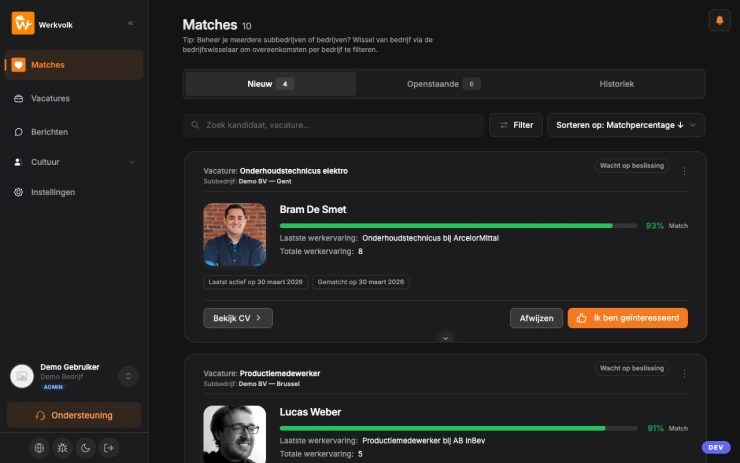This screenshot has width=740, height=463.
Task: Click the Werkvolk logo
Action: [23, 22]
